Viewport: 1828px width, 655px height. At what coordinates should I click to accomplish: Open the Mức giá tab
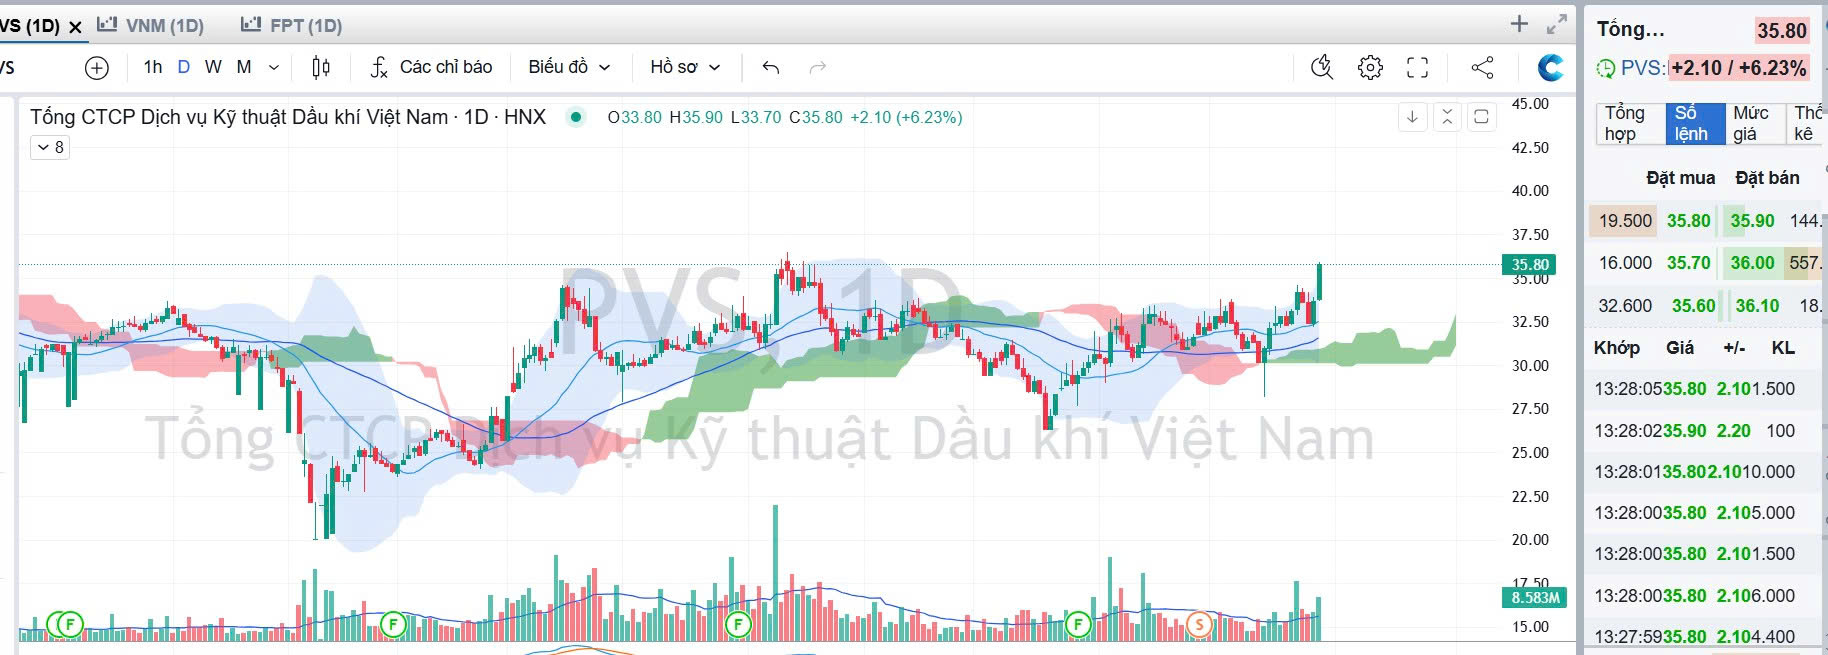[1755, 123]
